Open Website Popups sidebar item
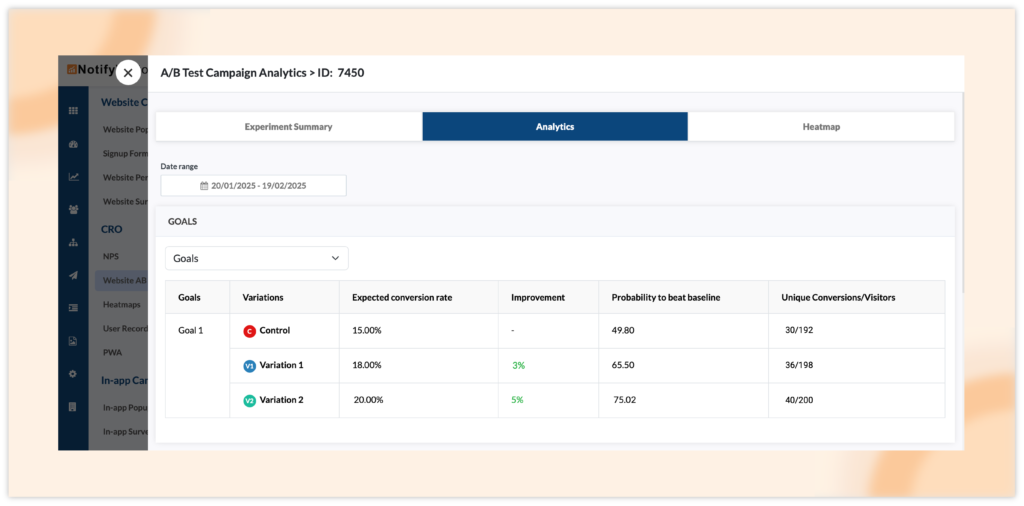The width and height of the screenshot is (1024, 506). click(125, 129)
